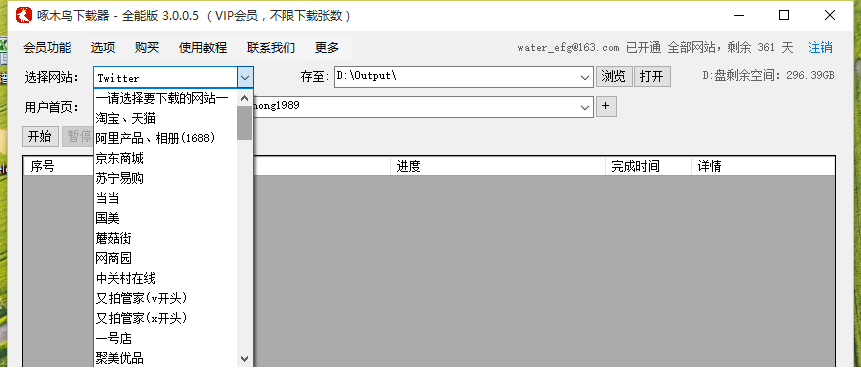Select 聚美优品 from the website list

[166, 358]
